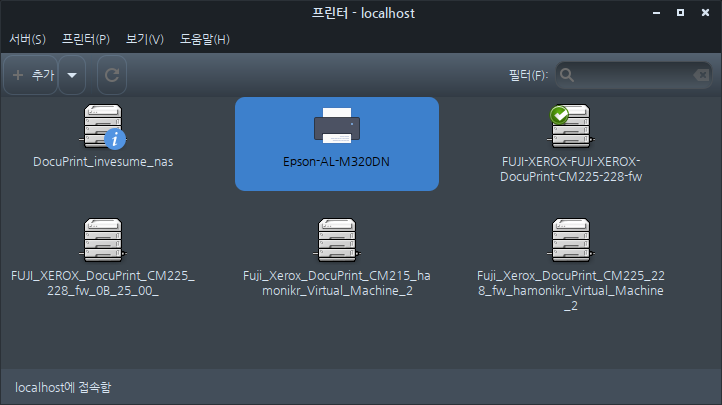Click the FUJI-XEROX-FUJI-XEROX-DocuPrint-CM225-228-fw name label
Viewport: 722px width, 405px height.
(571, 169)
